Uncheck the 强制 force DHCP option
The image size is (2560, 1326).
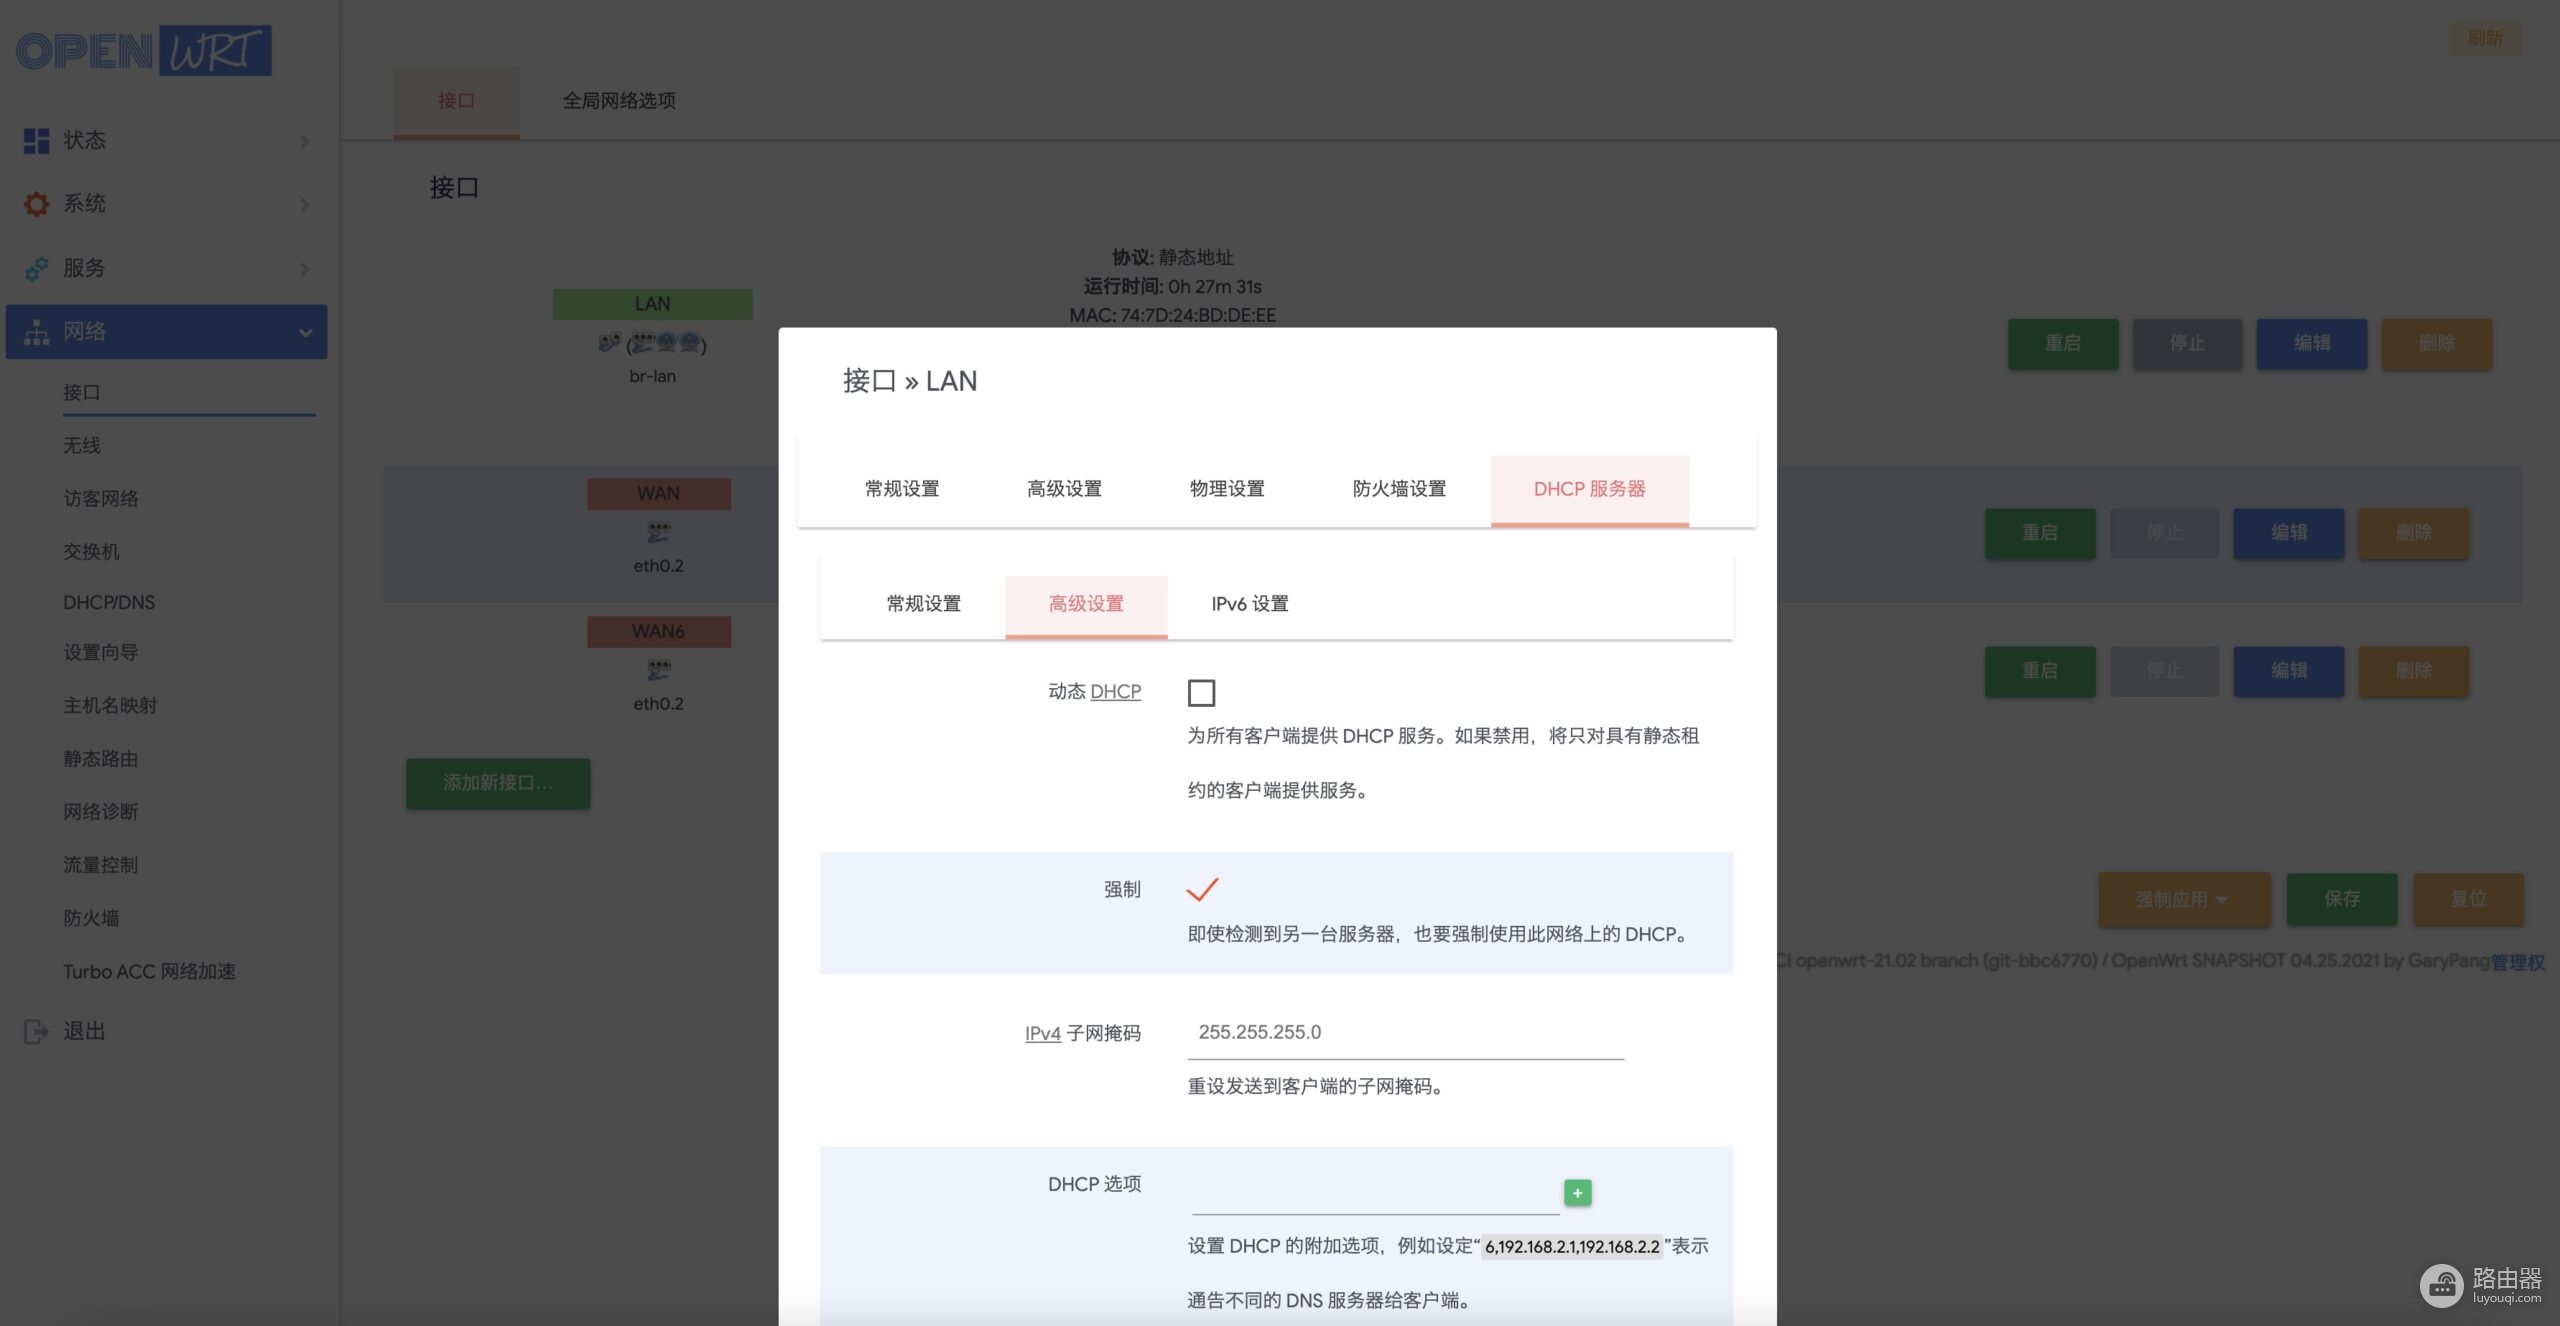click(1202, 889)
